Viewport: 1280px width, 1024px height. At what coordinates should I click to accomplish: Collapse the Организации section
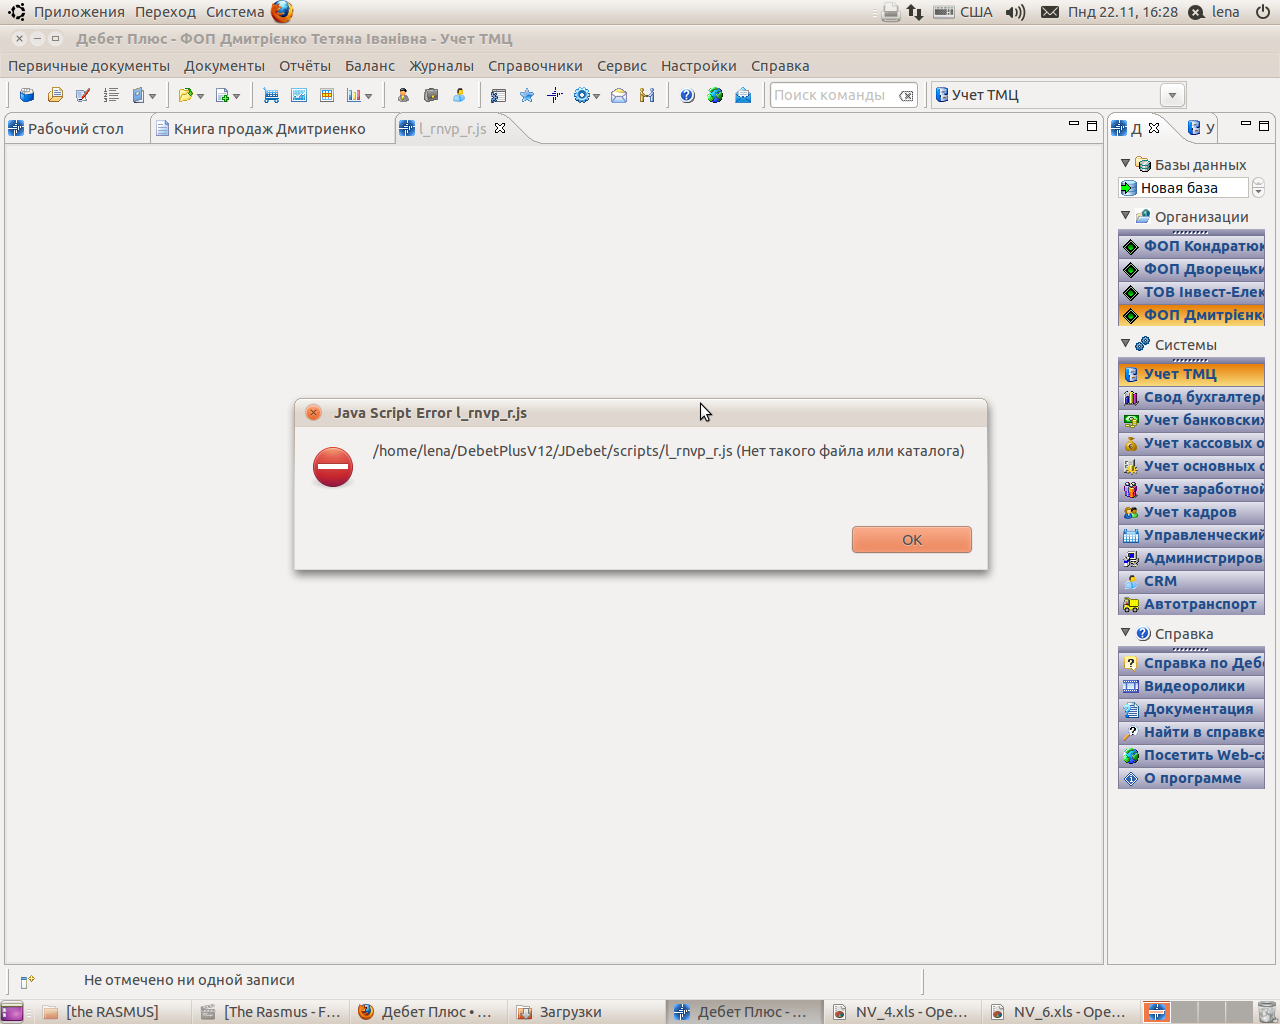click(1125, 215)
